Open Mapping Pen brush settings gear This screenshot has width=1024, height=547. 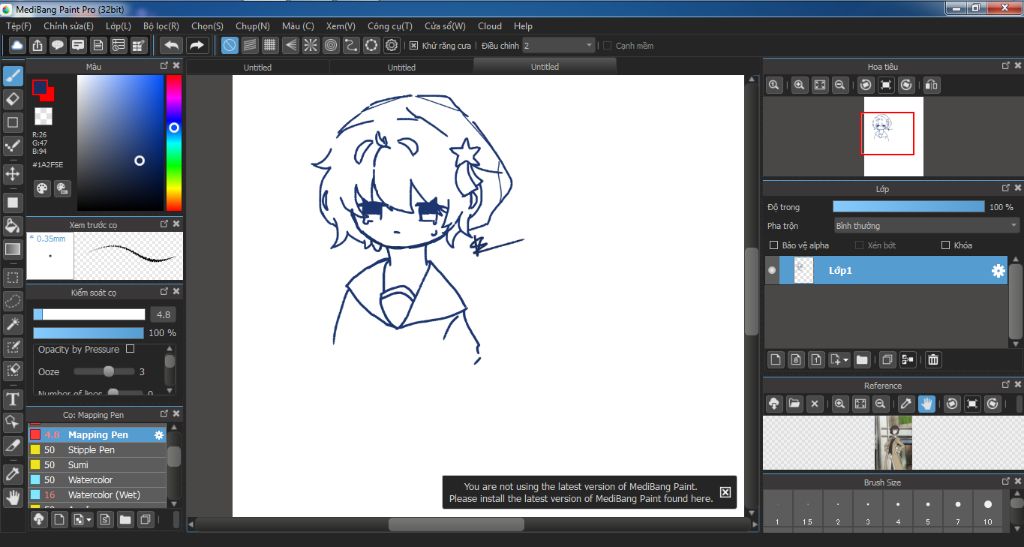pyautogui.click(x=159, y=435)
